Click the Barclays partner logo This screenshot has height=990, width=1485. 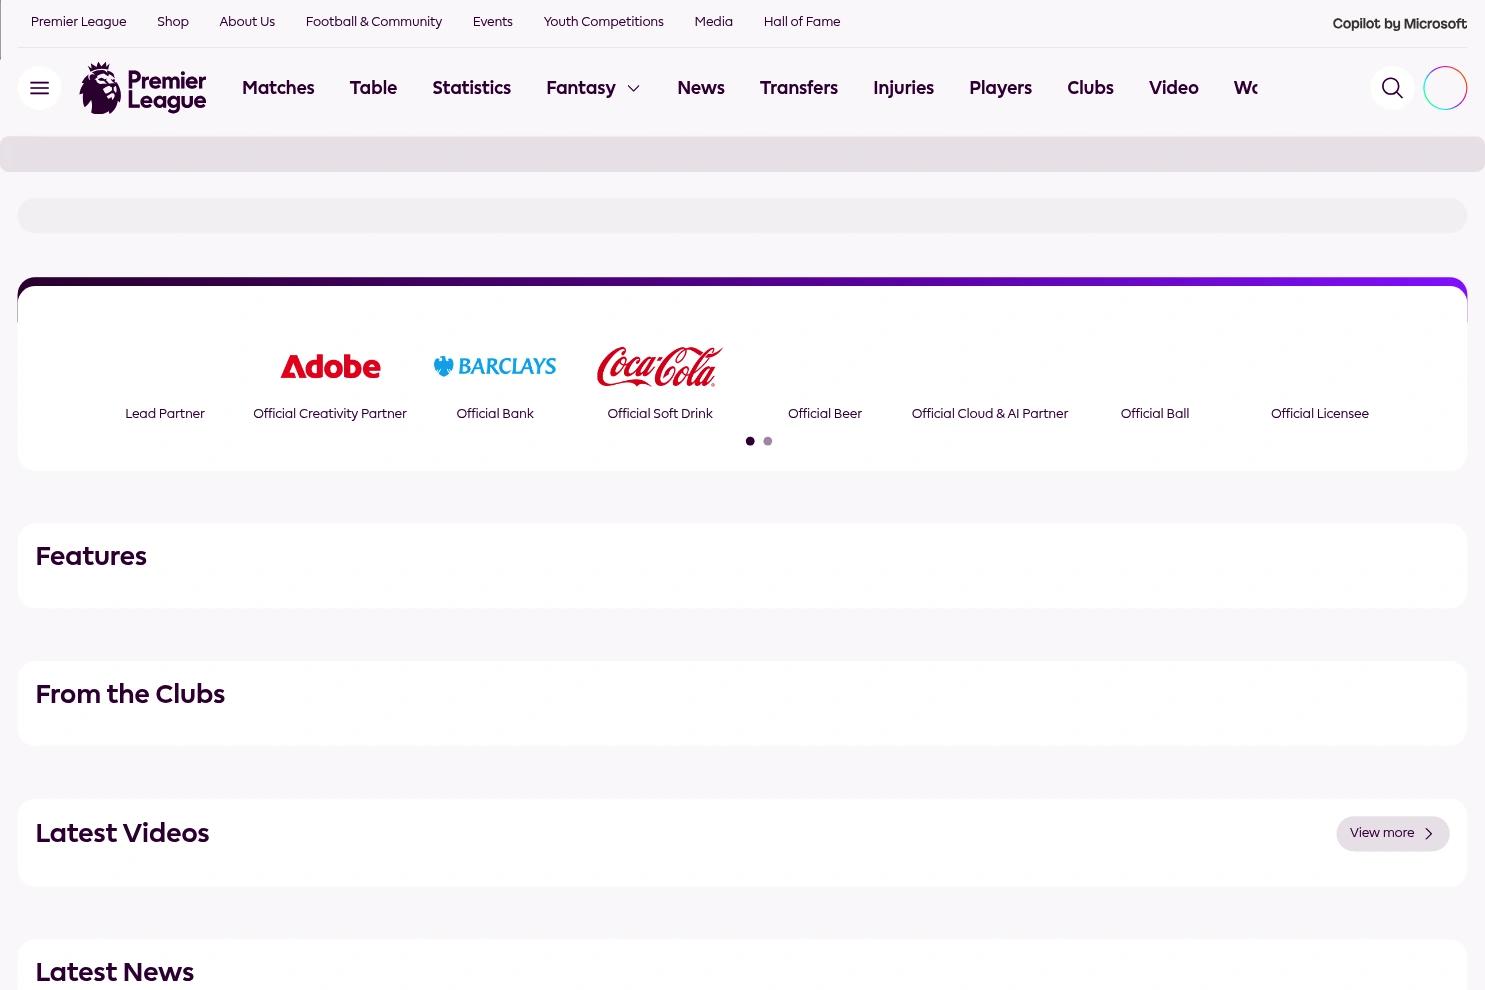[495, 367]
